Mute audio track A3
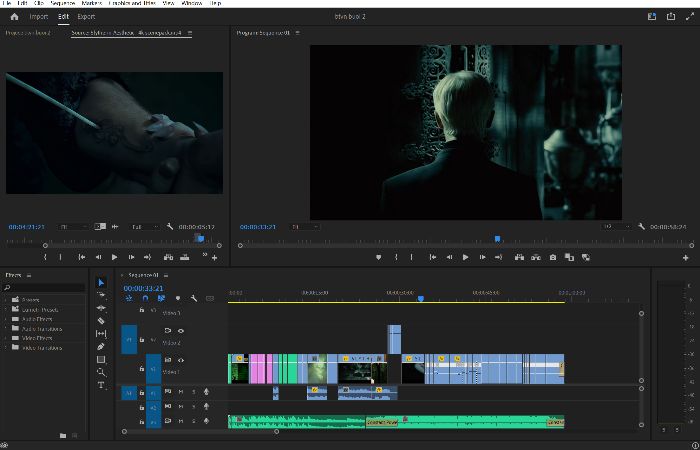The height and width of the screenshot is (450, 700). 181,421
